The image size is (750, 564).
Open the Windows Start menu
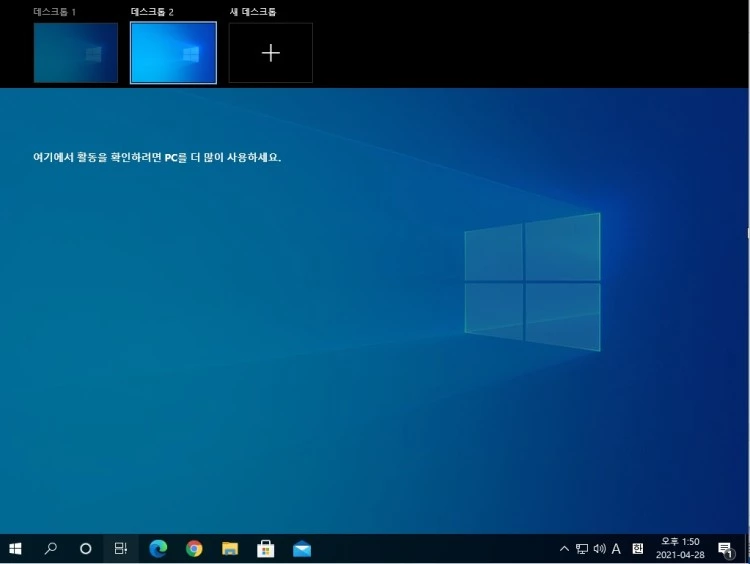pos(15,548)
